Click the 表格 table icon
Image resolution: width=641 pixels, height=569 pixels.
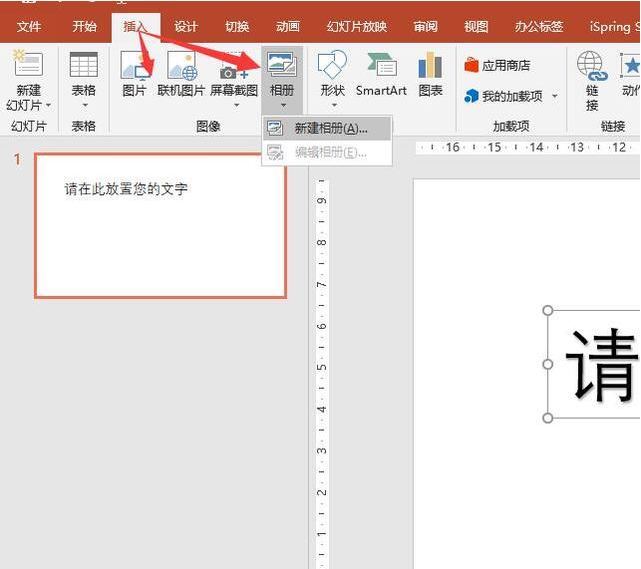[84, 66]
